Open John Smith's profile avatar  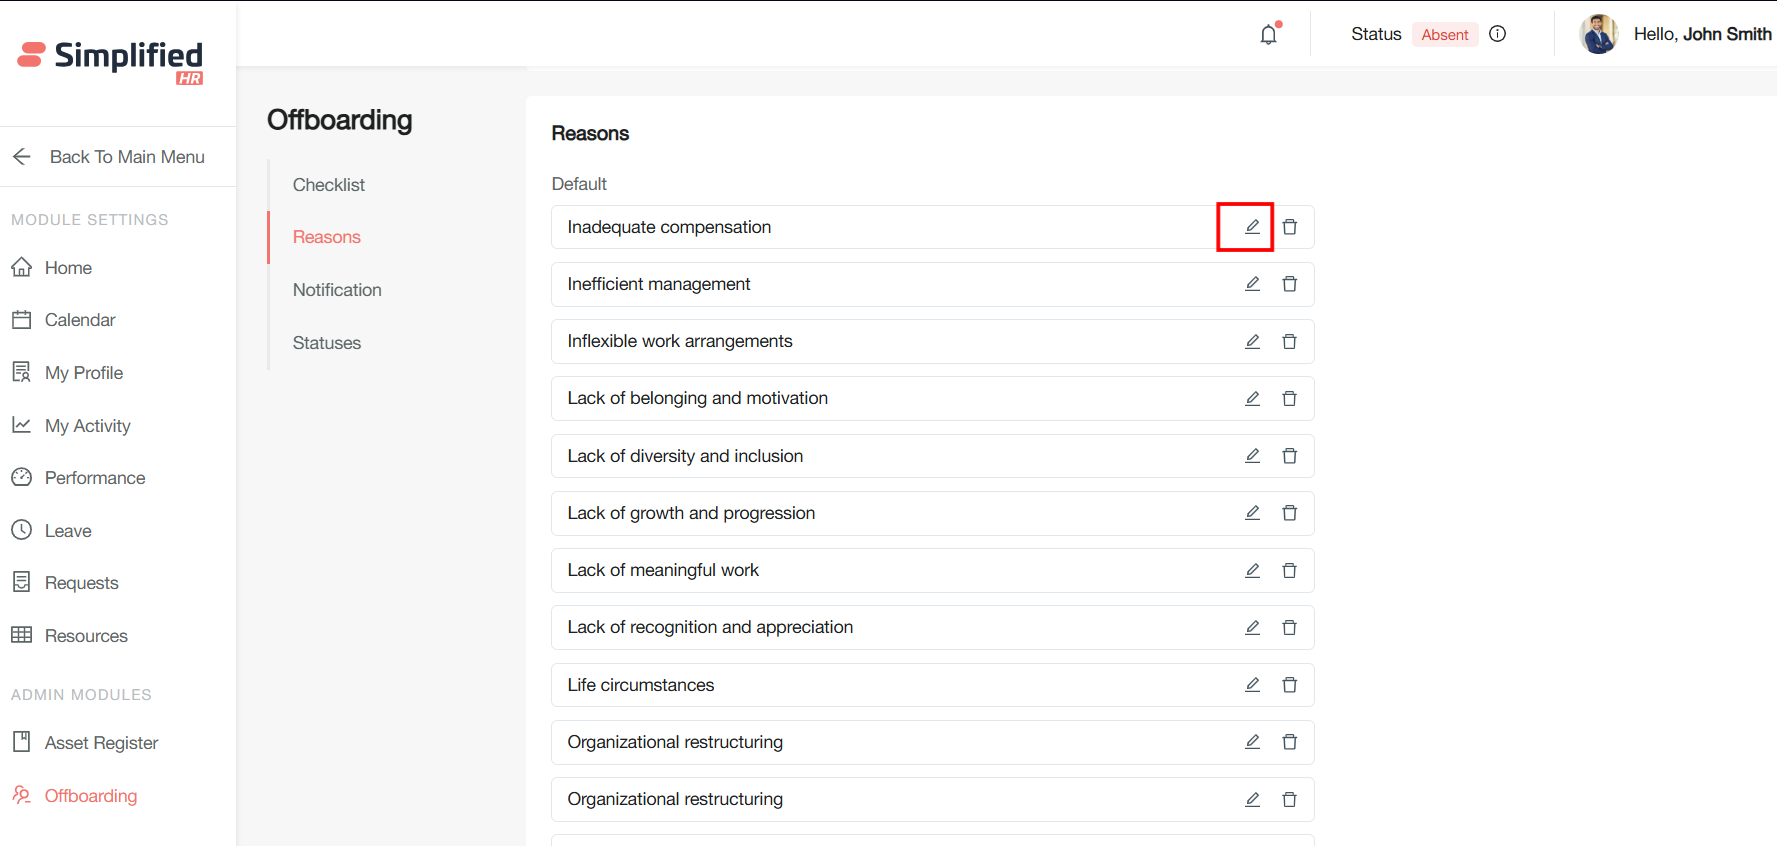pyautogui.click(x=1598, y=34)
